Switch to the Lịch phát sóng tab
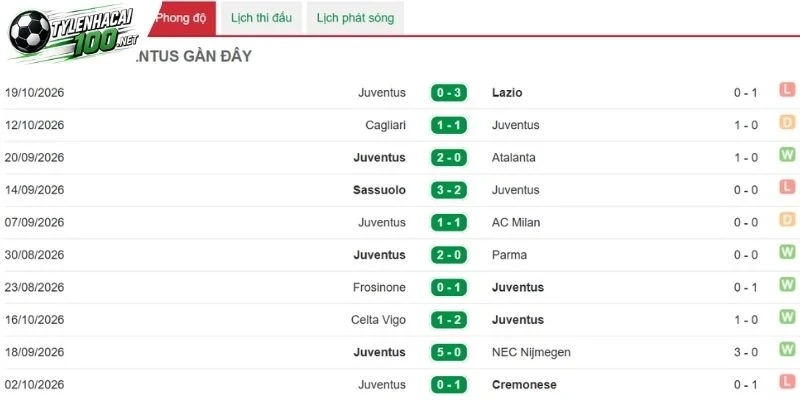800x400 pixels. [x=355, y=18]
